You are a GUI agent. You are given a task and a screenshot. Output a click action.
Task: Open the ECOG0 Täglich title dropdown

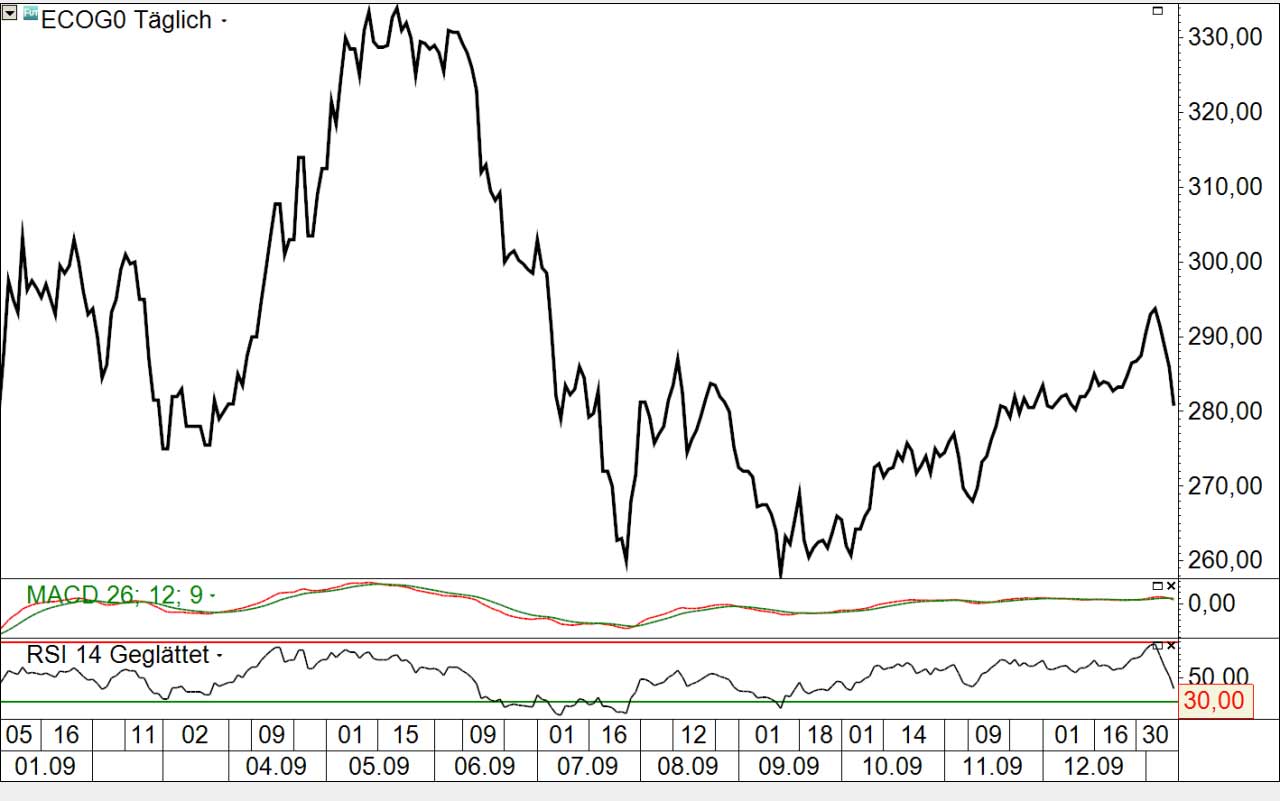(223, 21)
